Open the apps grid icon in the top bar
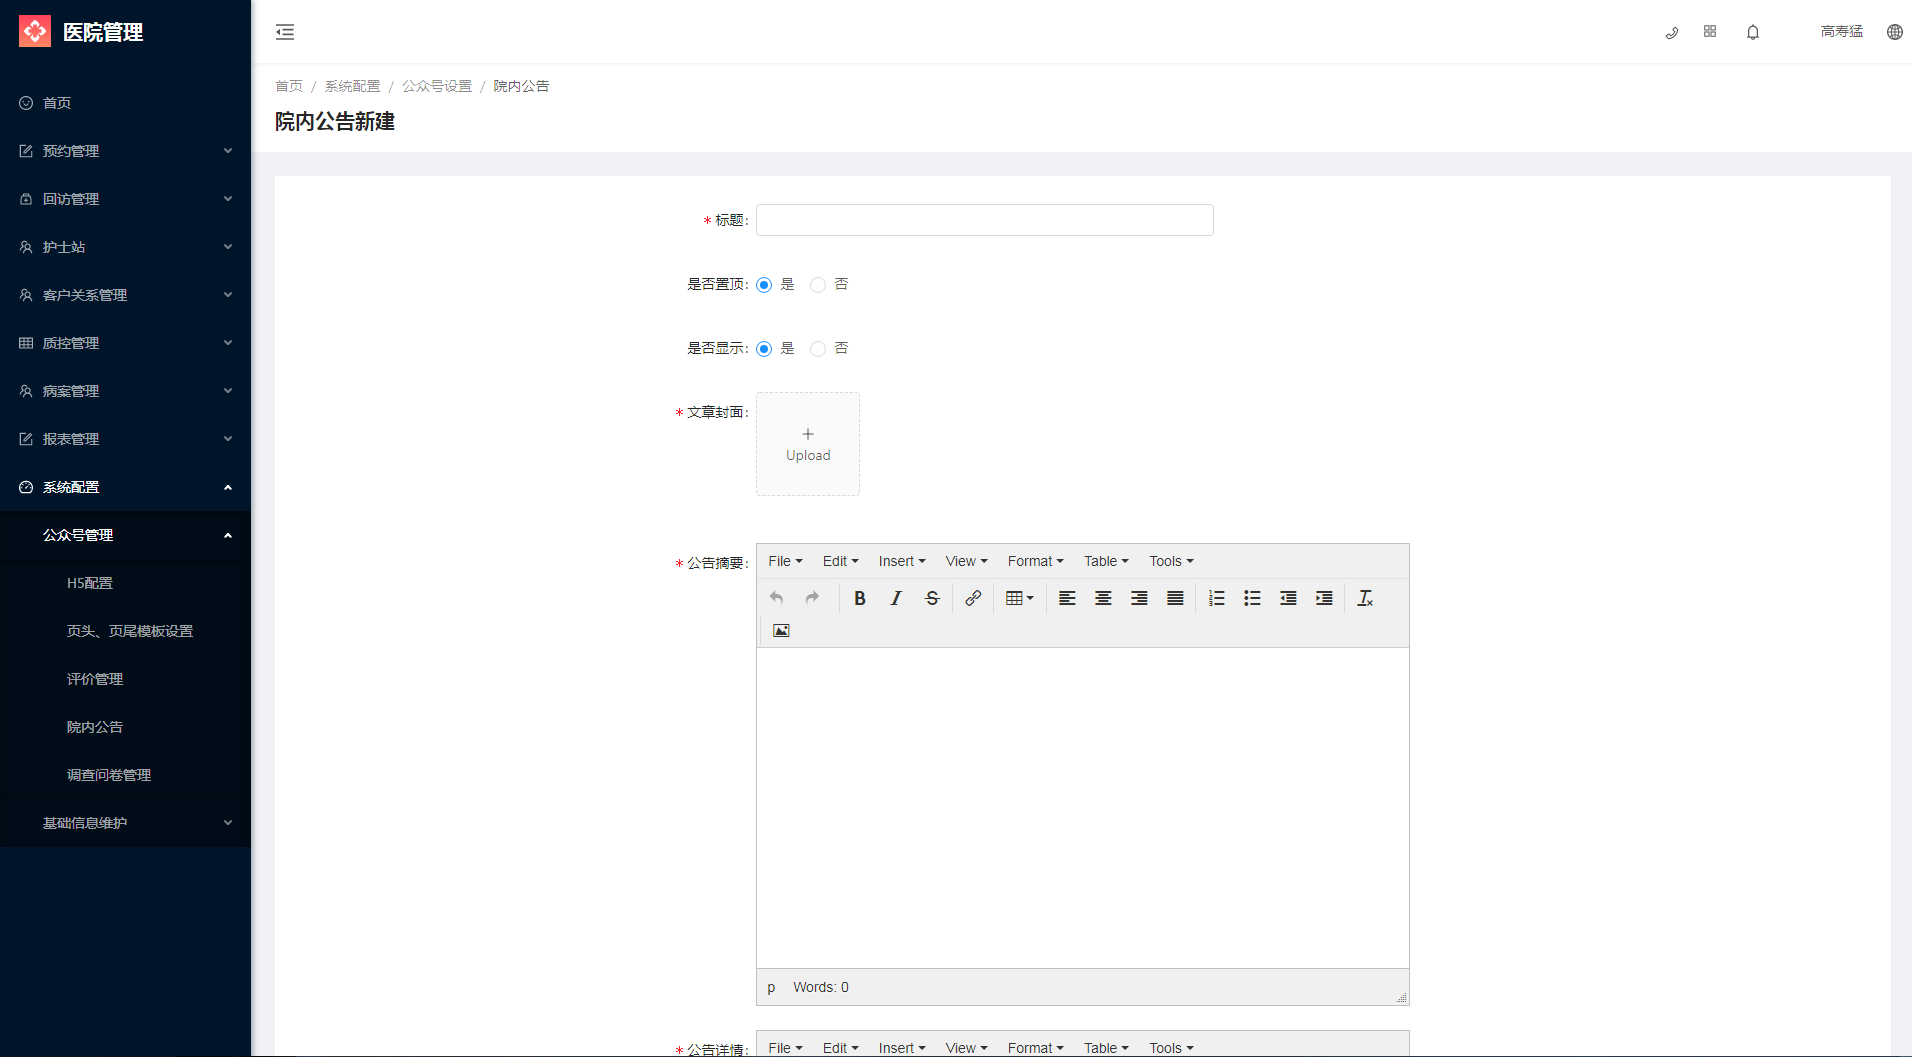The height and width of the screenshot is (1057, 1912). point(1710,32)
